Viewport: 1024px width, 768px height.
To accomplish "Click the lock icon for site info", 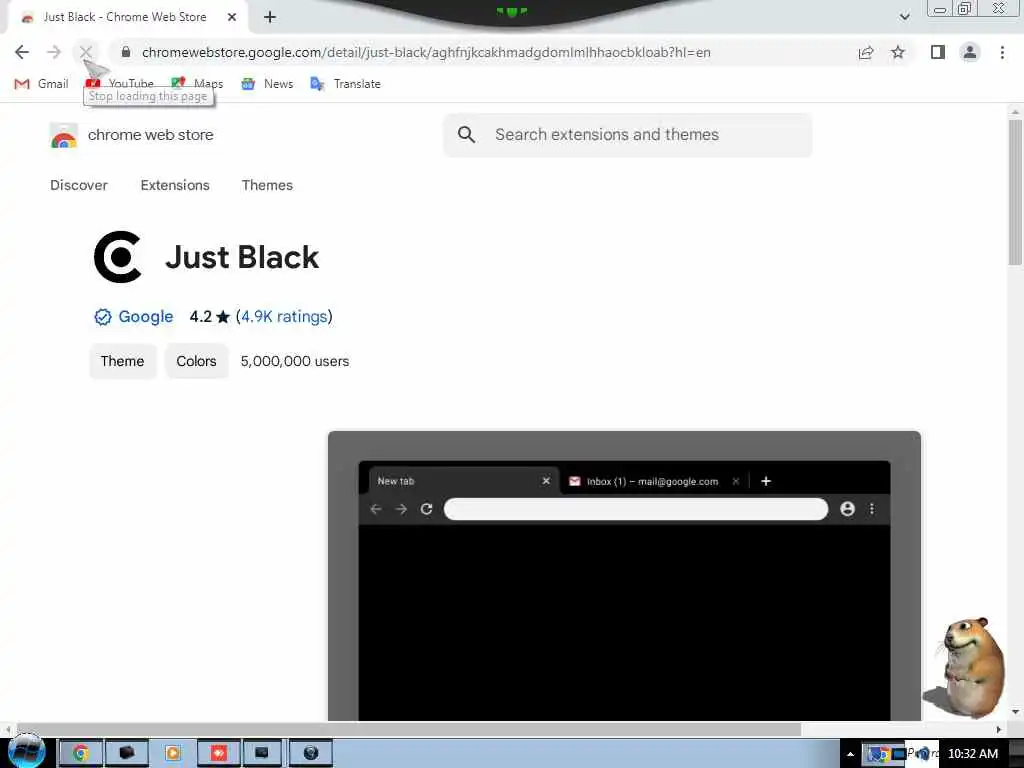I will (x=125, y=52).
